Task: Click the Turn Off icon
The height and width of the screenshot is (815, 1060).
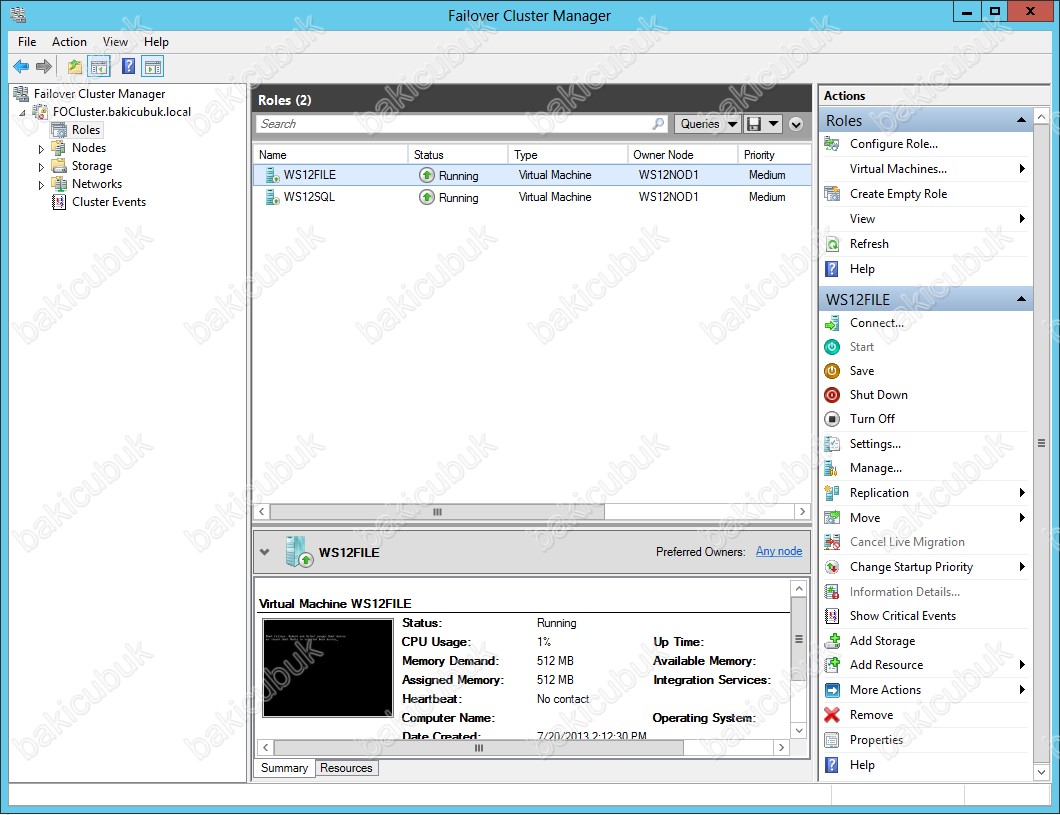Action: click(x=832, y=419)
